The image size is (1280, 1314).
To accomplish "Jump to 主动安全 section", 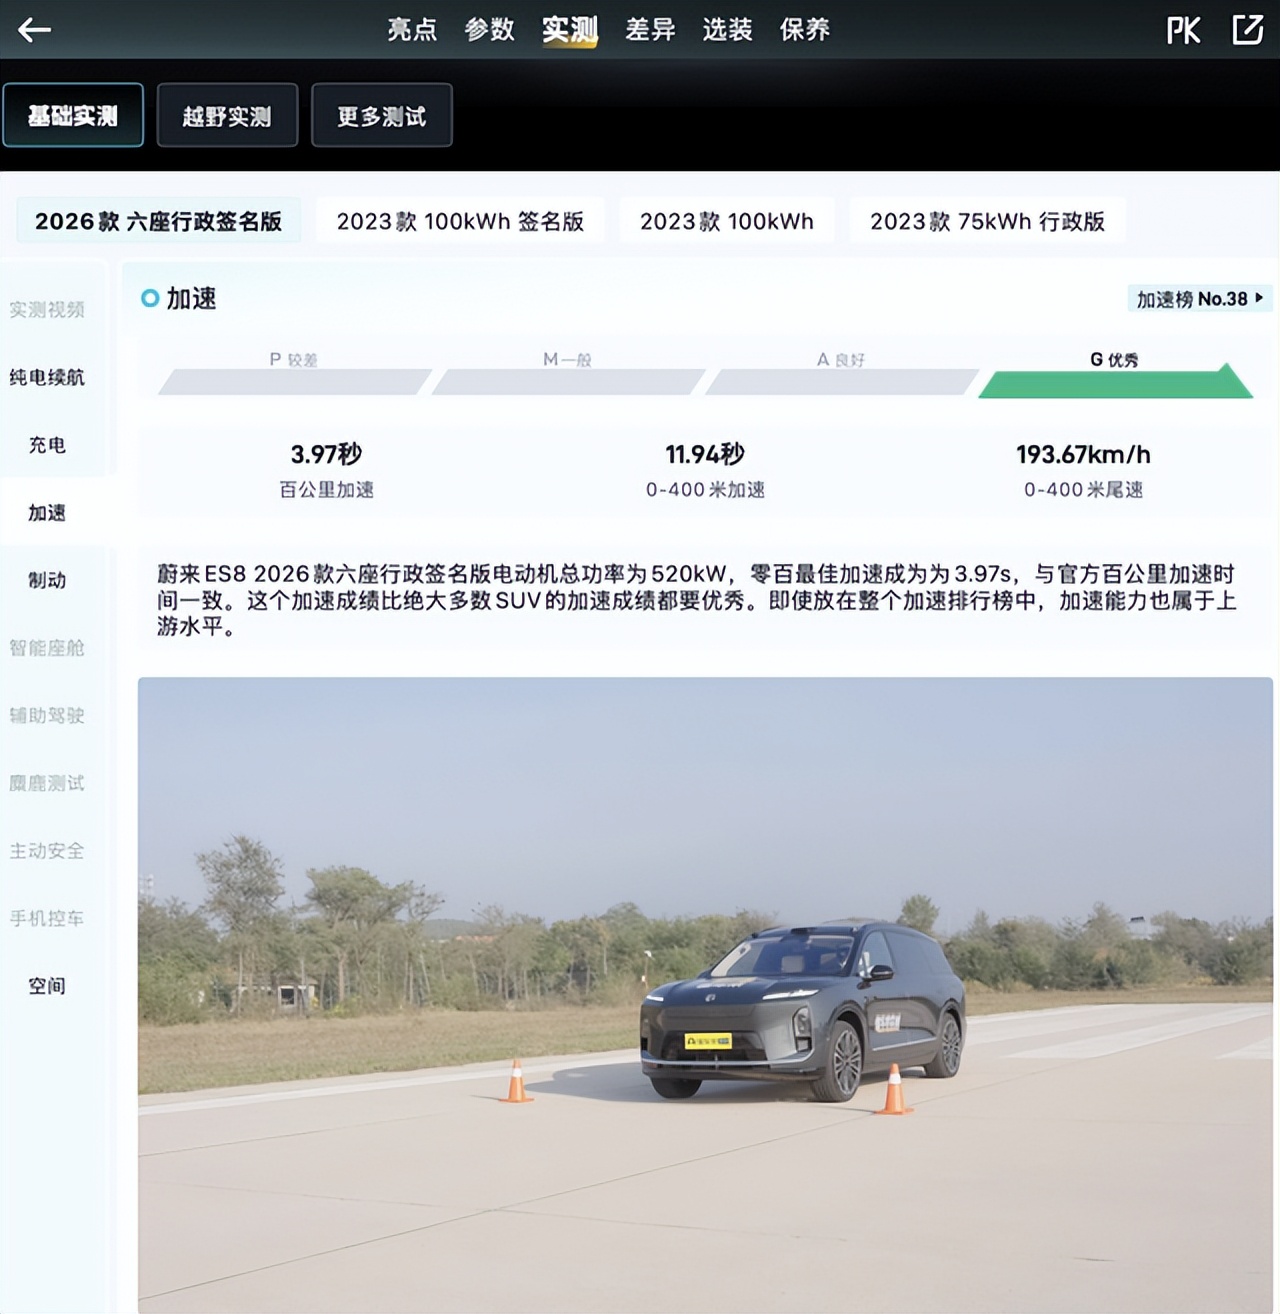I will point(47,851).
